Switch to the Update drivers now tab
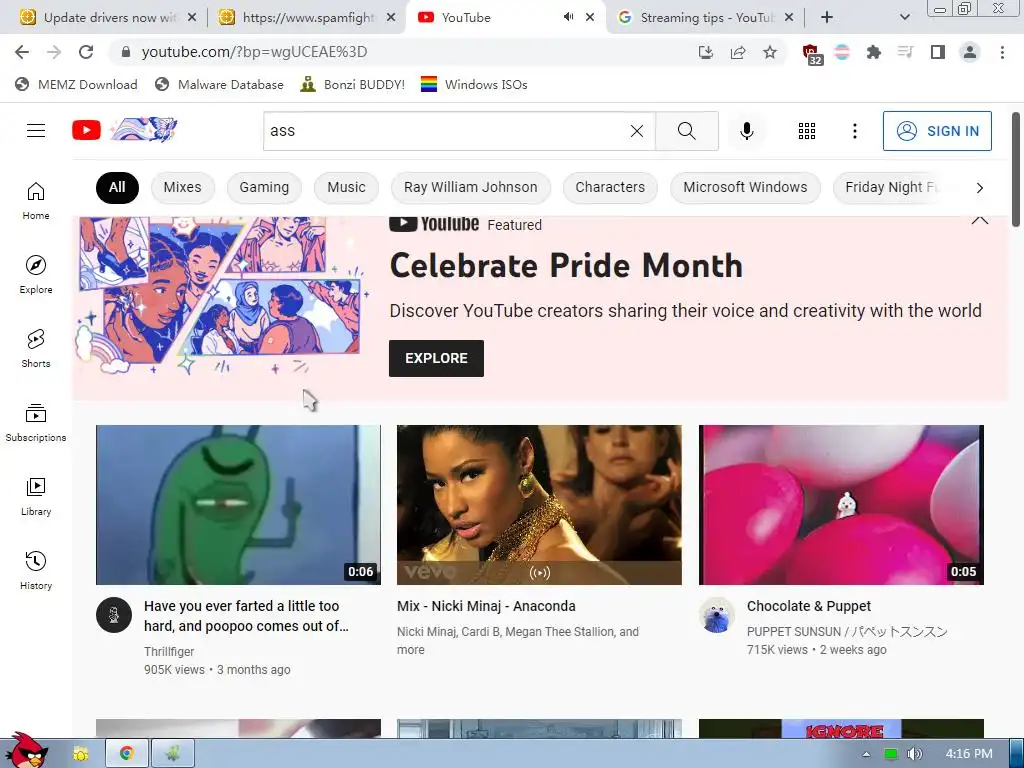 (108, 18)
